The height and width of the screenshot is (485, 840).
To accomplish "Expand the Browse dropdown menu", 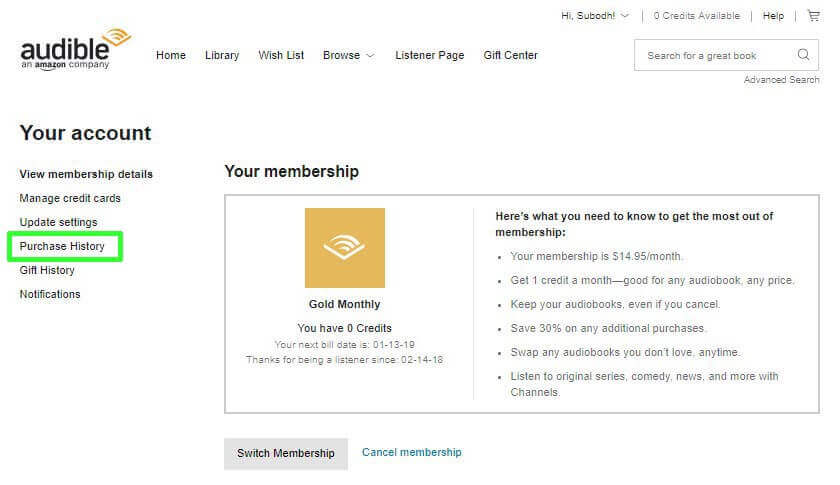I will pyautogui.click(x=348, y=55).
